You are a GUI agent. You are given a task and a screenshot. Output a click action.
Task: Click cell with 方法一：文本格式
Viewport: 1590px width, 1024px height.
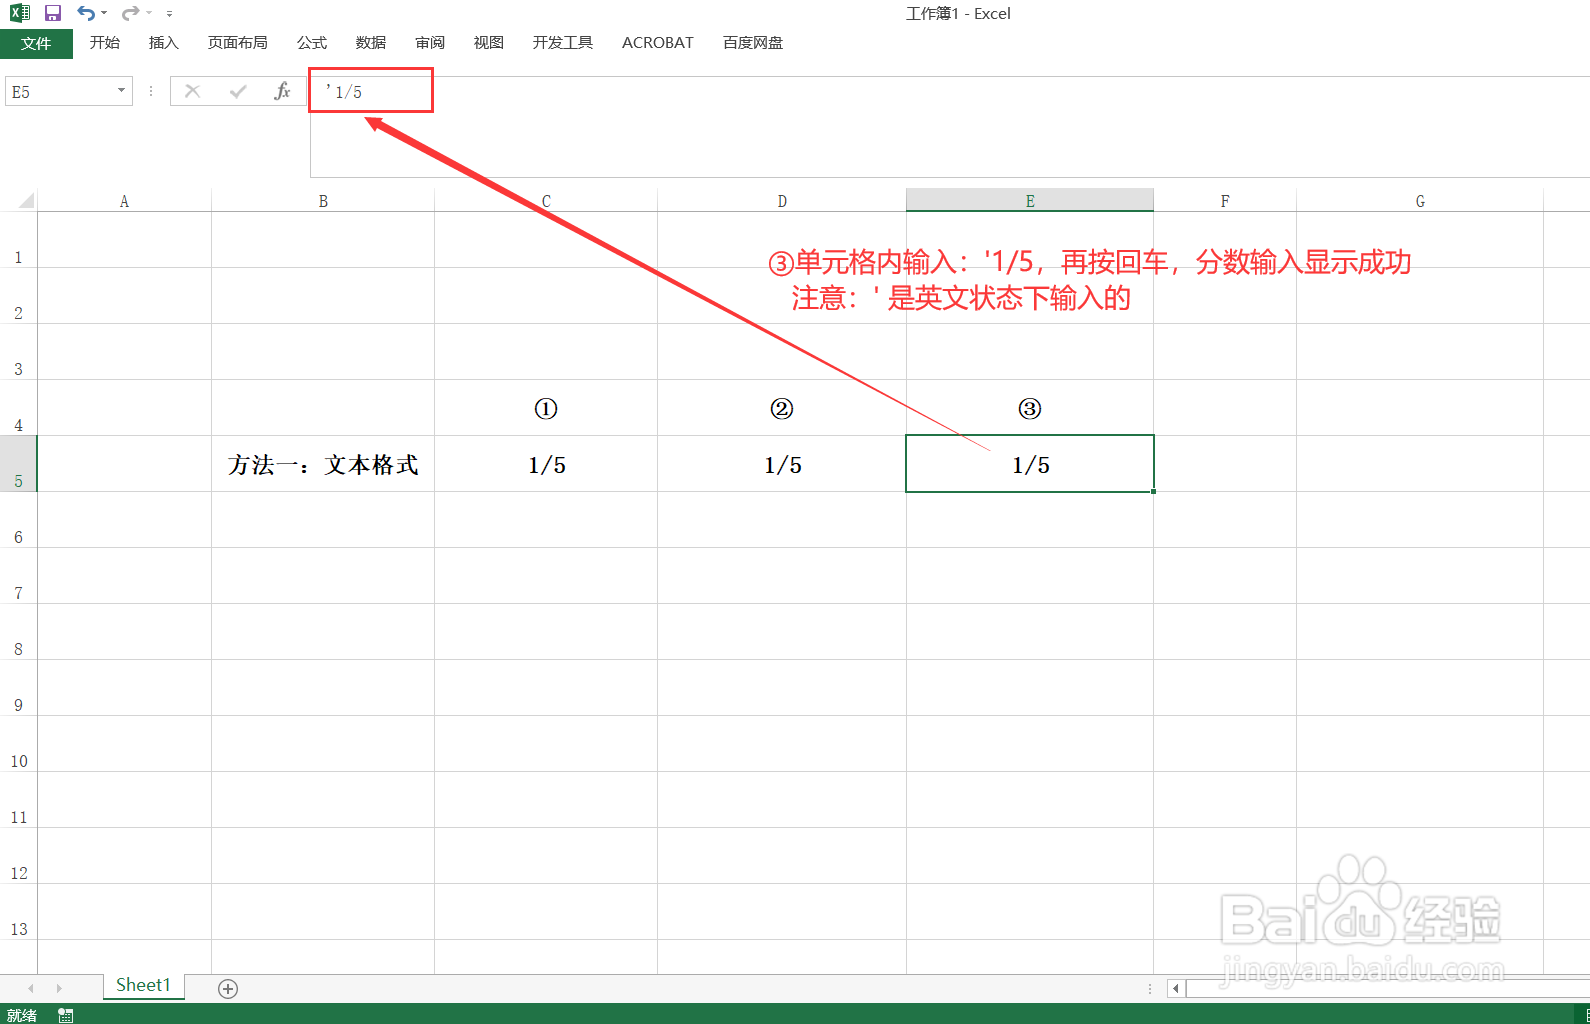(323, 464)
